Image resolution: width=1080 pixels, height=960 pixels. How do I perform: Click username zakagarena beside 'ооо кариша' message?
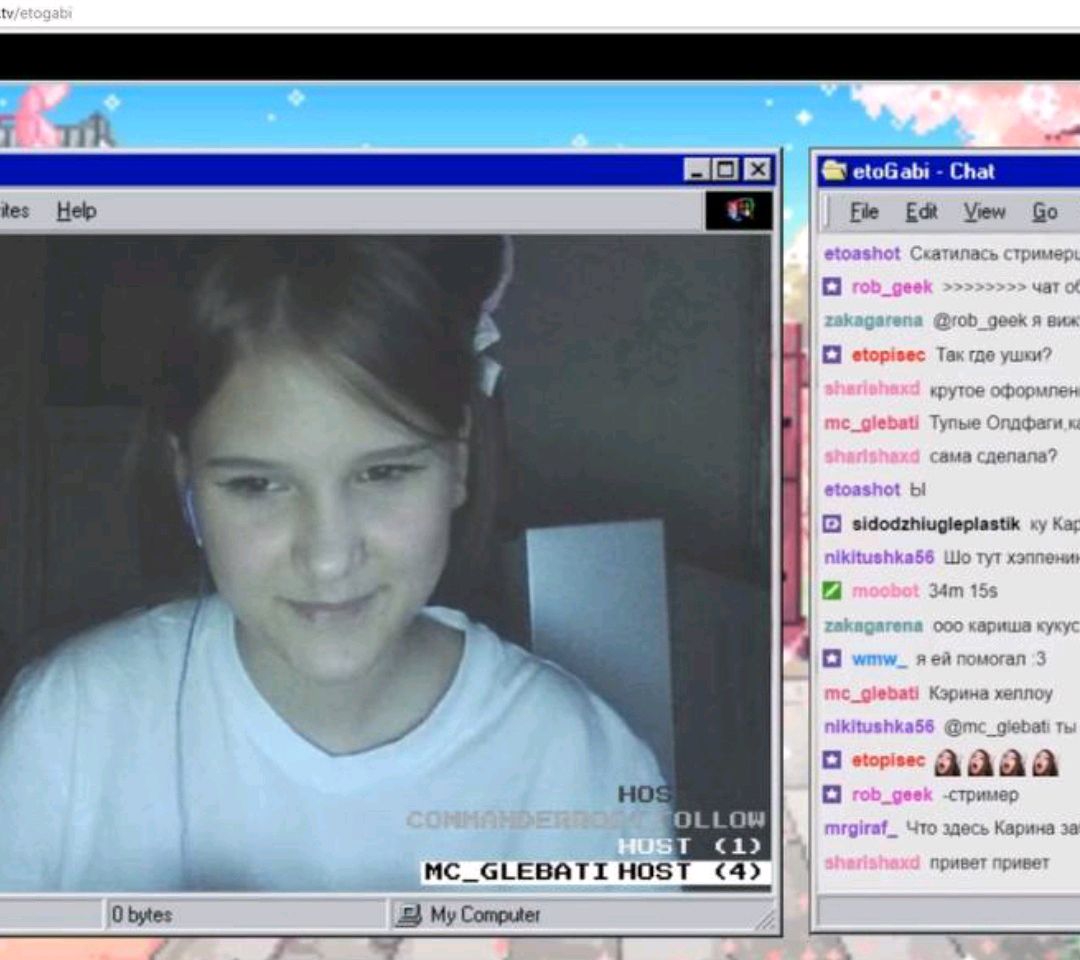(x=873, y=625)
